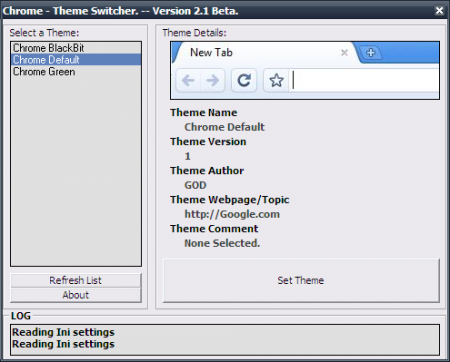Click the Theme Name heading
Screen dimensions: 450x362
[x=204, y=113]
